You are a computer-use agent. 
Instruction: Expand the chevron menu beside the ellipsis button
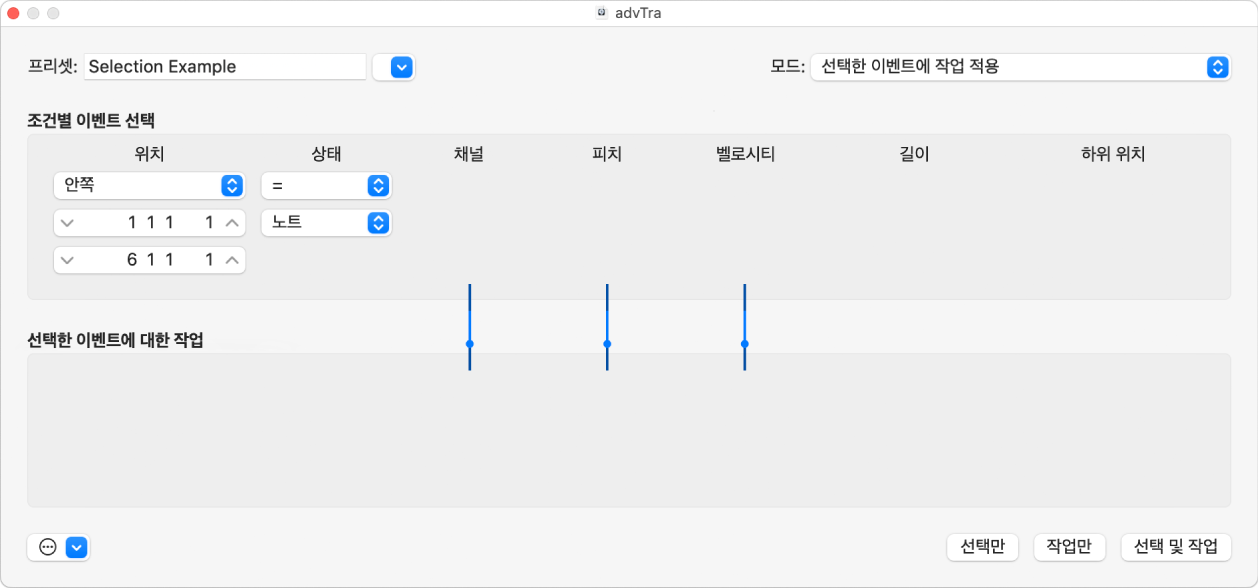[x=75, y=547]
